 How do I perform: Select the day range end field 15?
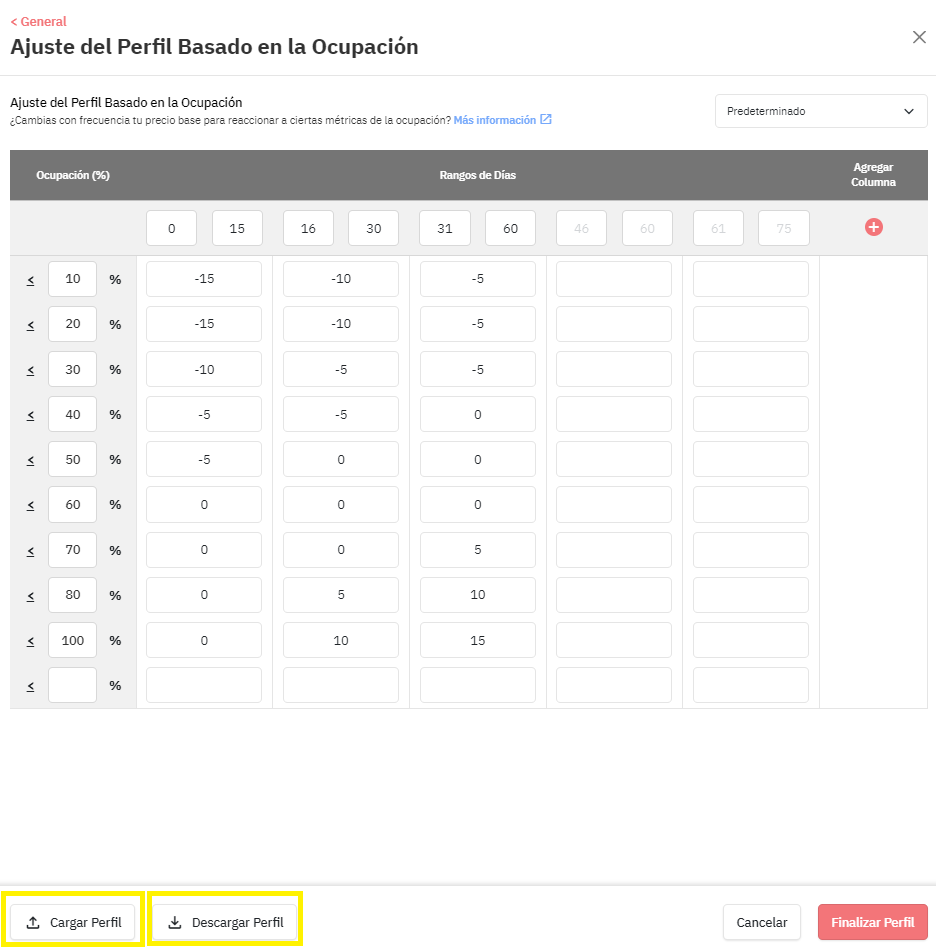coord(237,229)
